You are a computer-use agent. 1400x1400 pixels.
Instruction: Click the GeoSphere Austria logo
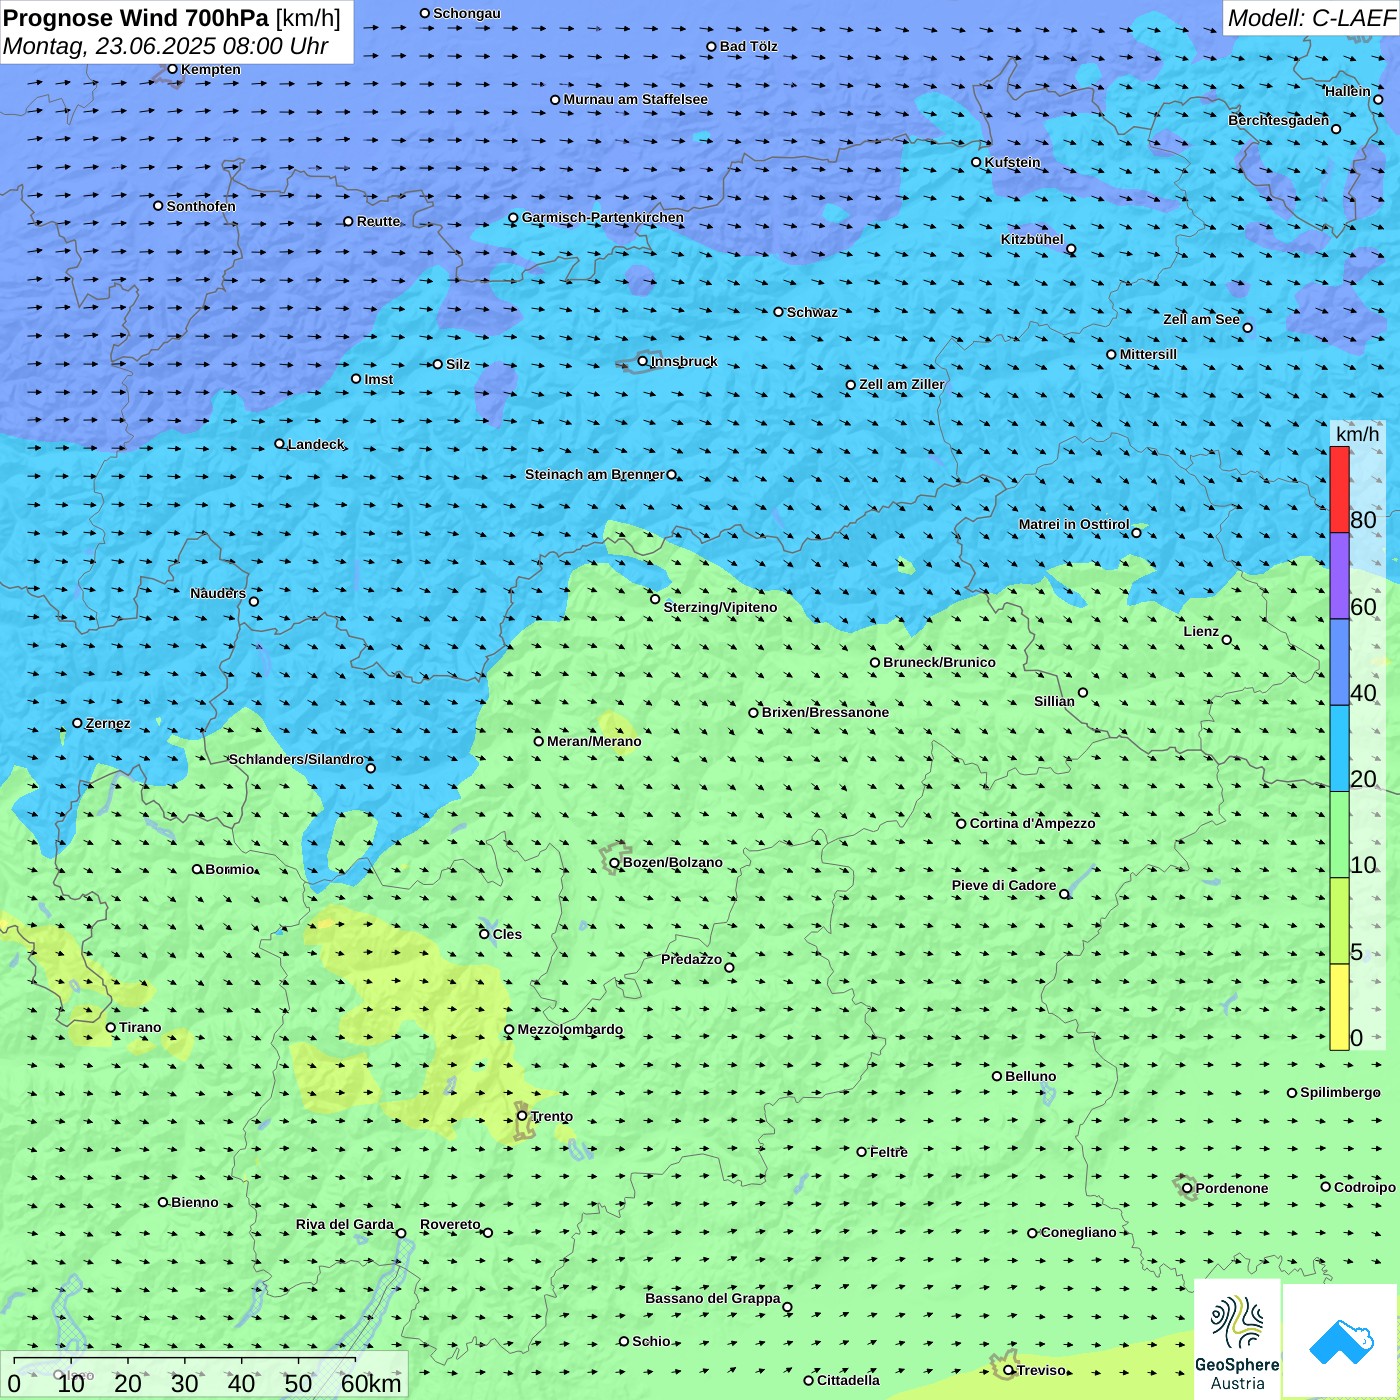1237,1339
